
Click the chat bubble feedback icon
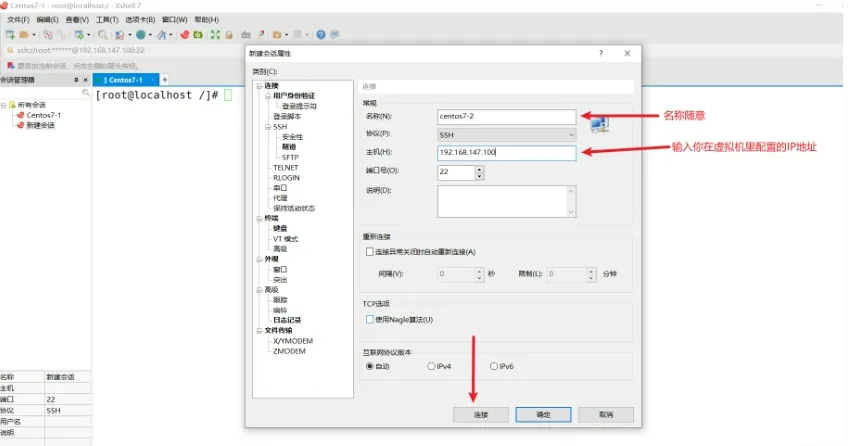(335, 35)
